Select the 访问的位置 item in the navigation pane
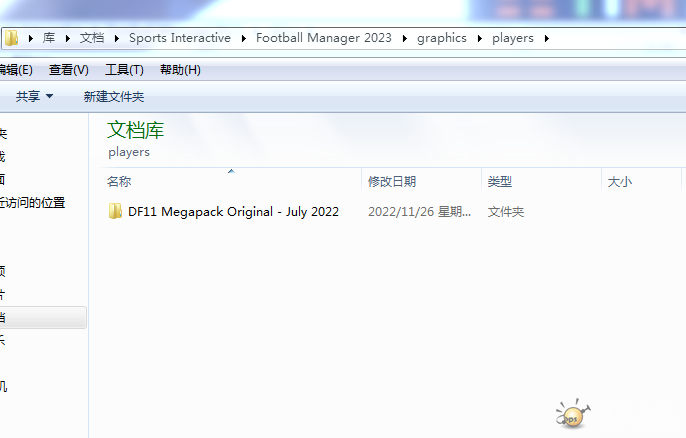Screen dimensions: 686x438 coord(32,202)
